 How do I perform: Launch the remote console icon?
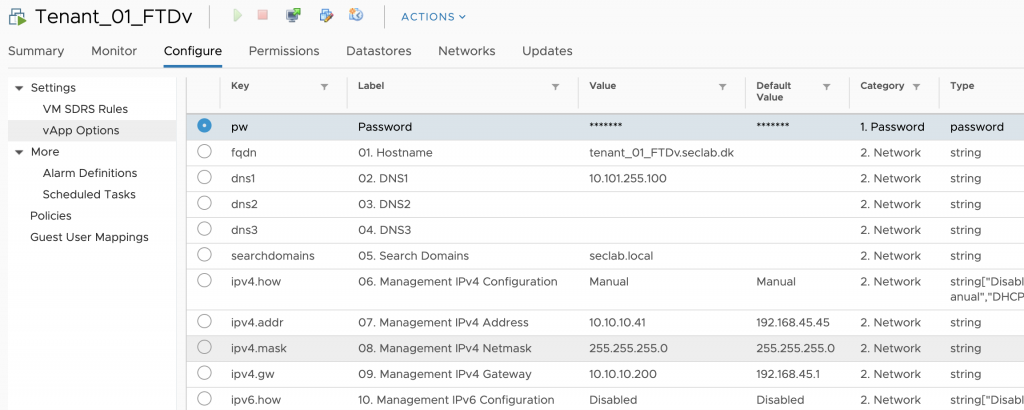[x=293, y=16]
